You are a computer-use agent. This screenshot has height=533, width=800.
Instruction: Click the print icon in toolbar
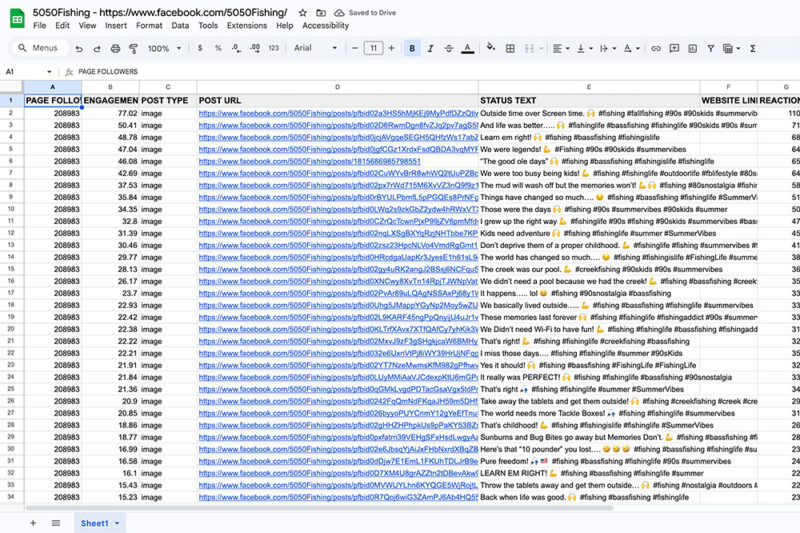(x=116, y=48)
